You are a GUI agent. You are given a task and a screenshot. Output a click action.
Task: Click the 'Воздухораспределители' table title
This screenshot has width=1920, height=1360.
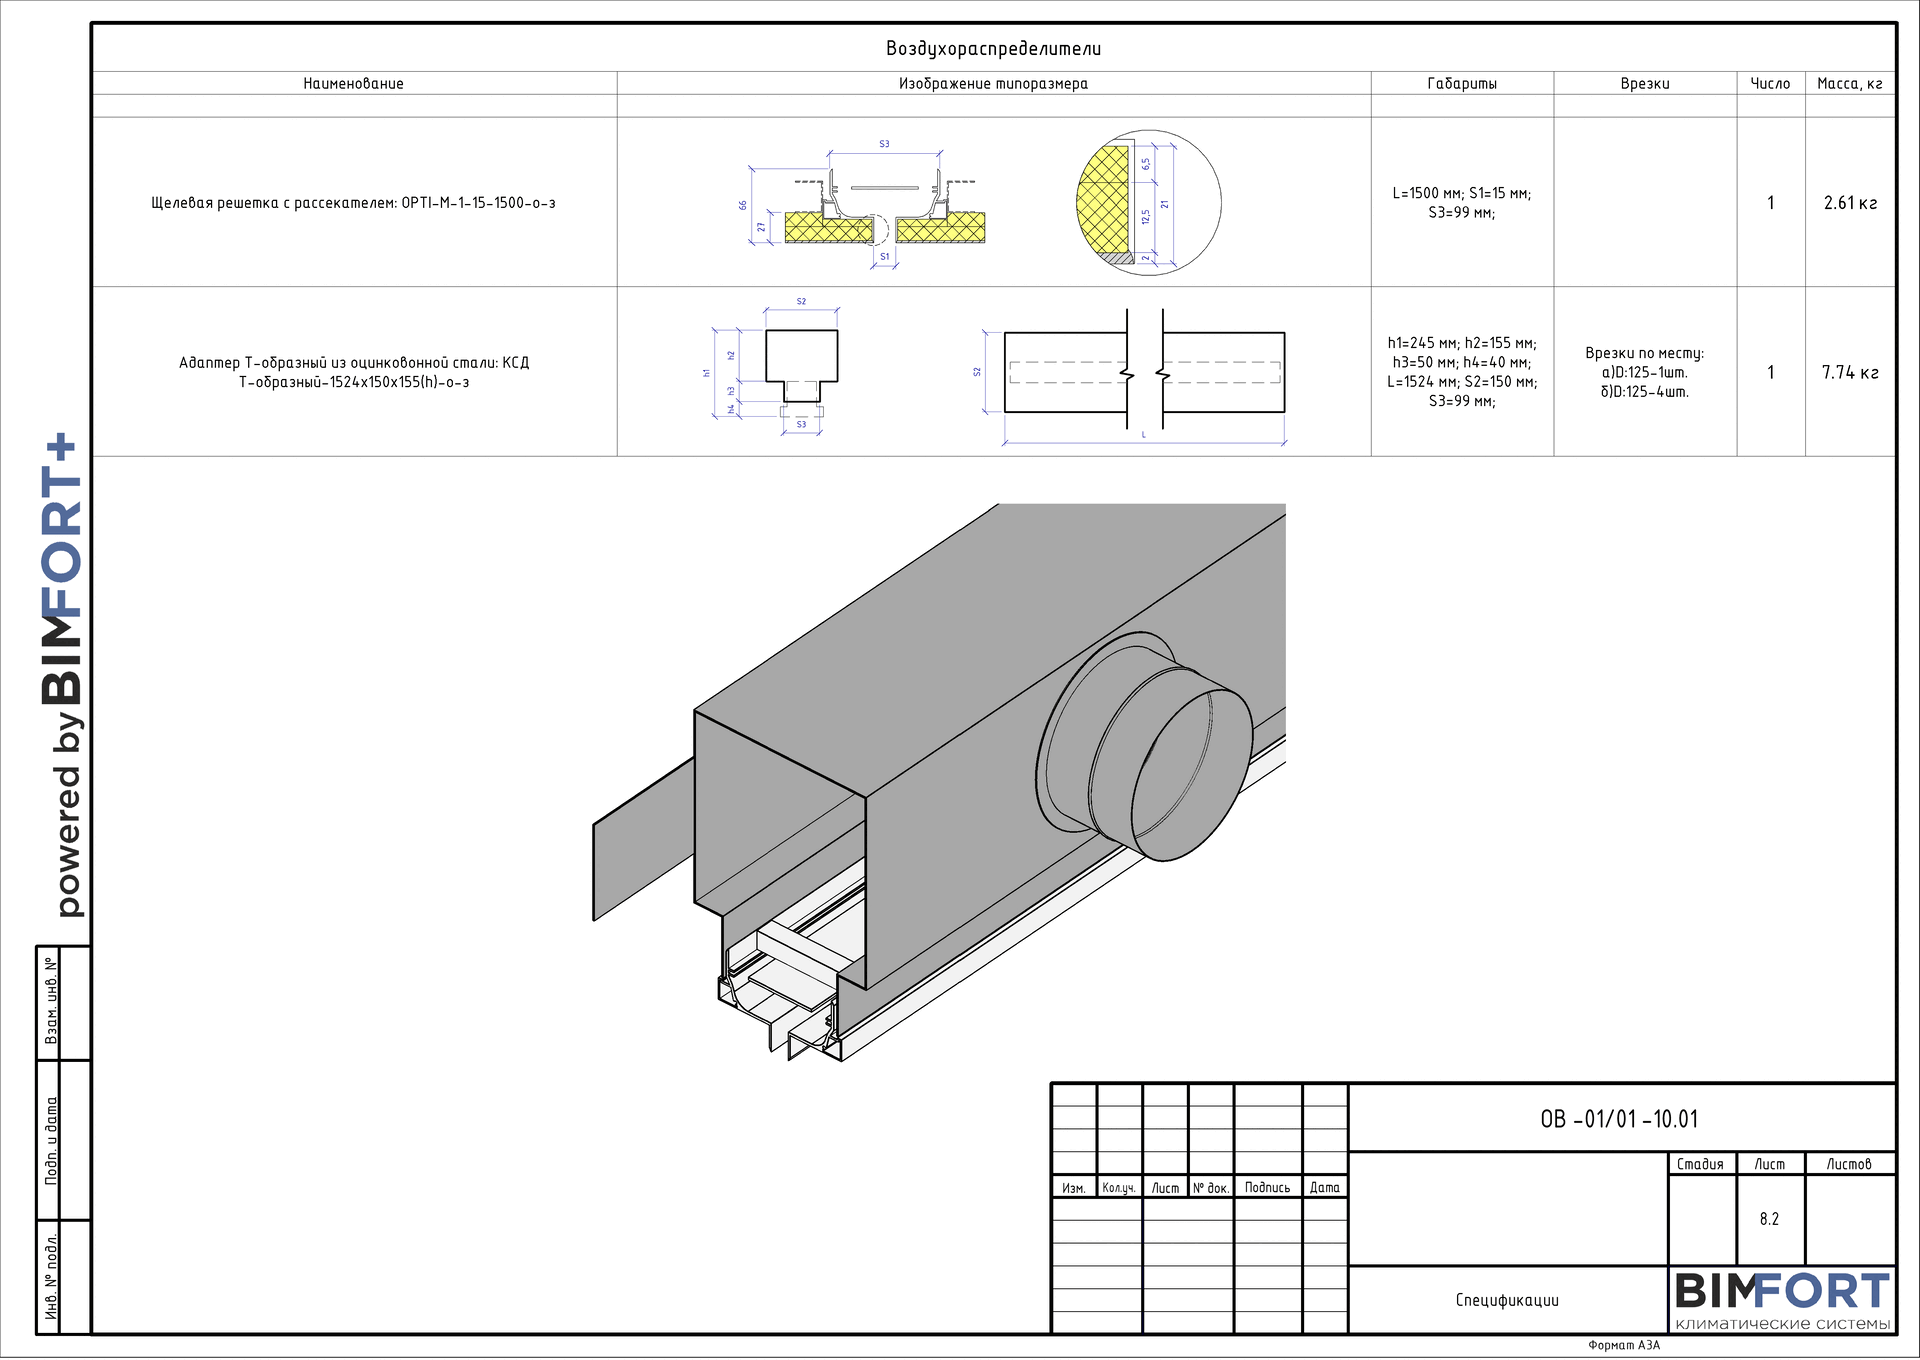click(x=993, y=48)
